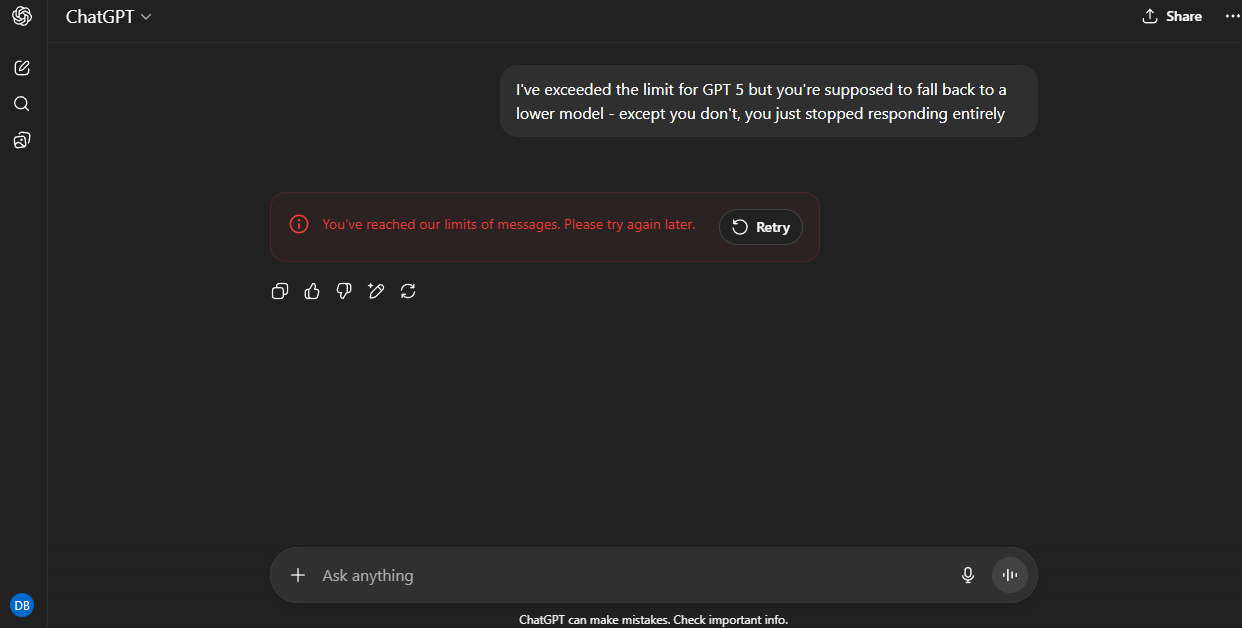Open search chats magnifier icon
Image resolution: width=1242 pixels, height=628 pixels.
tap(22, 104)
